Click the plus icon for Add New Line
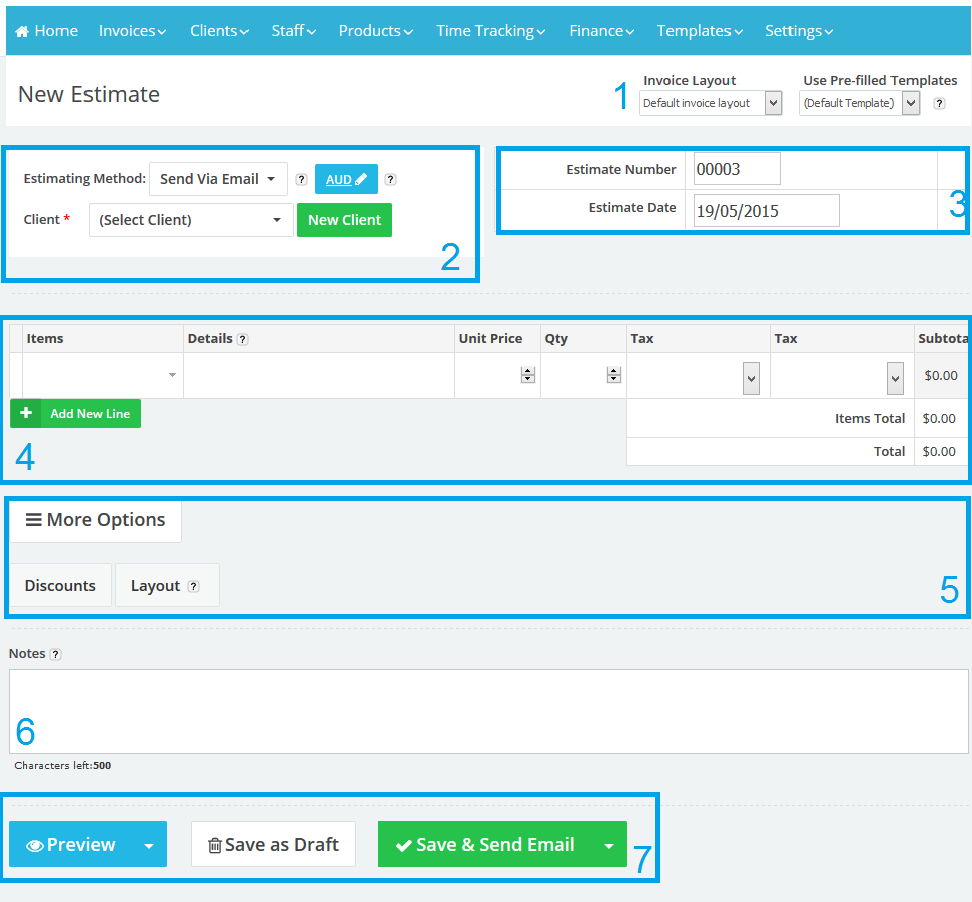 tap(26, 413)
